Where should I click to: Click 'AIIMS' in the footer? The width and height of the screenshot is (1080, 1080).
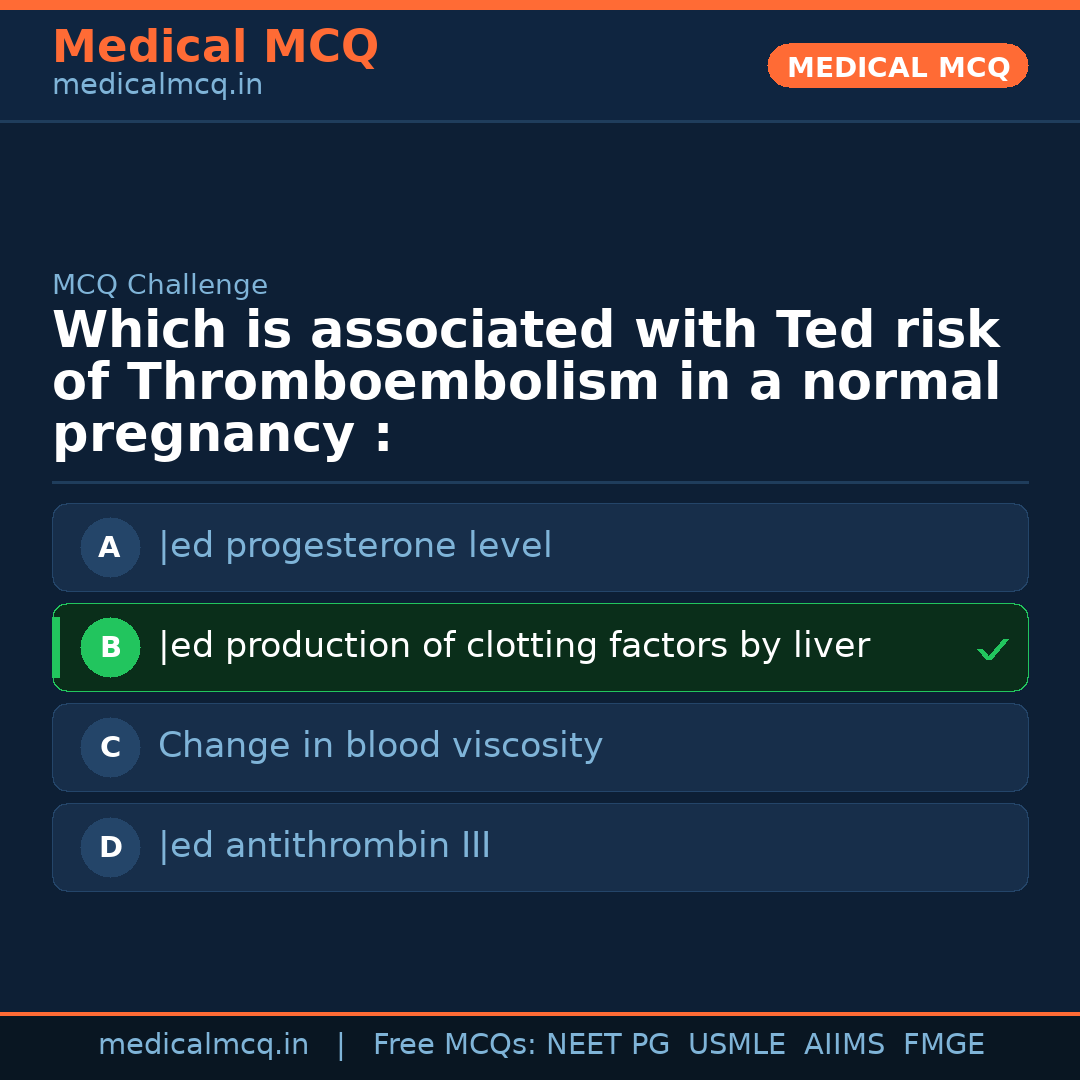(x=844, y=1045)
